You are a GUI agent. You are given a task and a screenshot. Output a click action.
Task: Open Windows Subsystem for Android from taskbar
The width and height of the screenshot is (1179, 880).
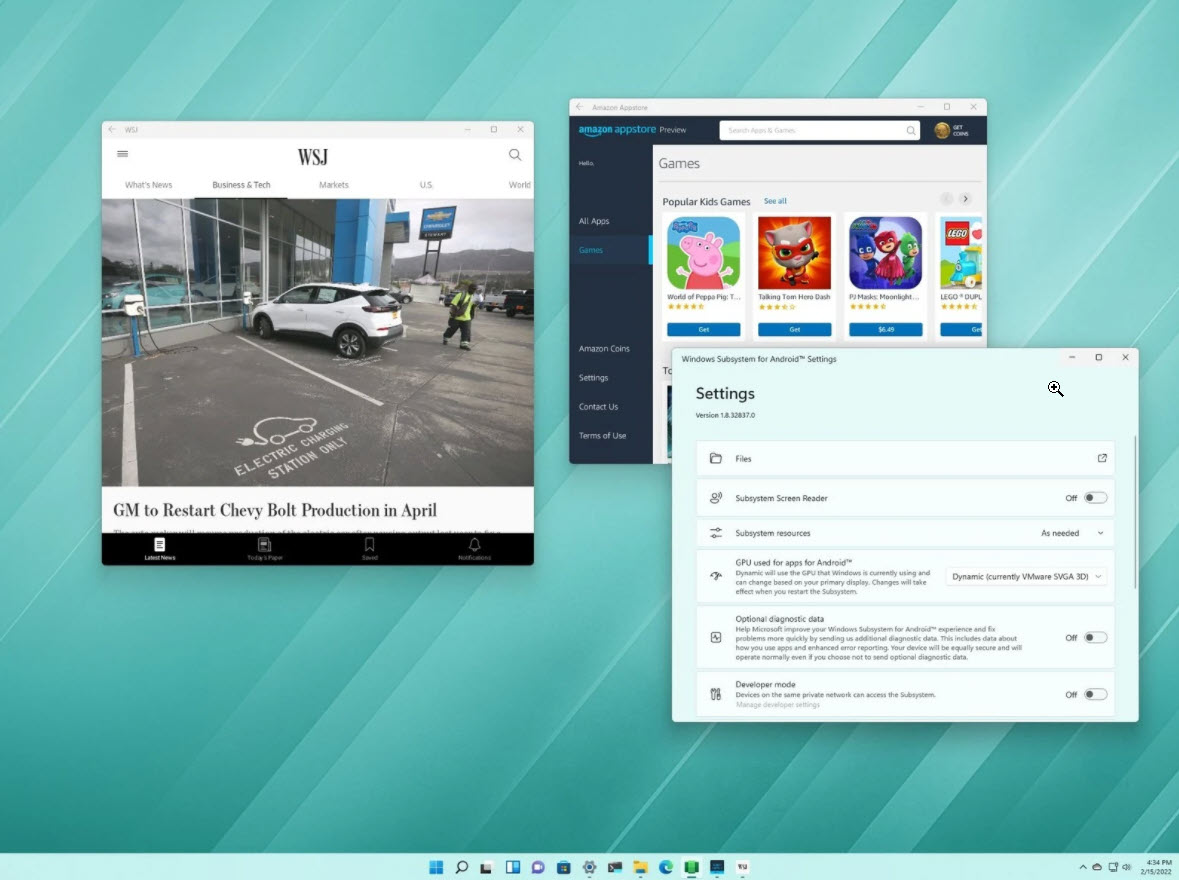coord(690,867)
